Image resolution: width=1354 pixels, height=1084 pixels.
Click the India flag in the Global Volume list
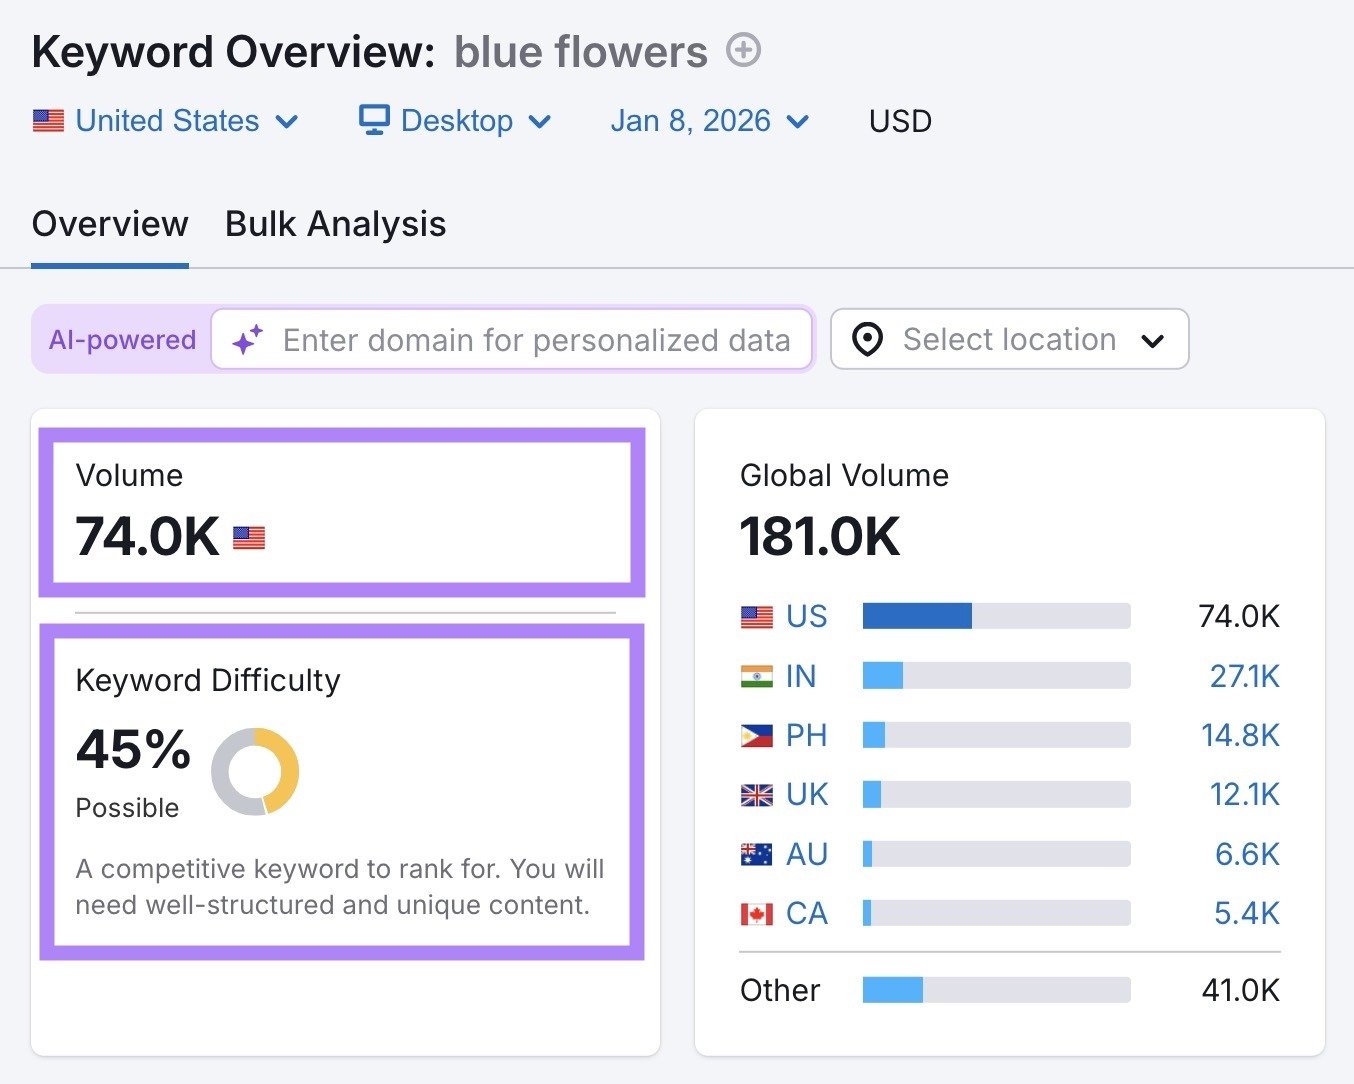[757, 676]
